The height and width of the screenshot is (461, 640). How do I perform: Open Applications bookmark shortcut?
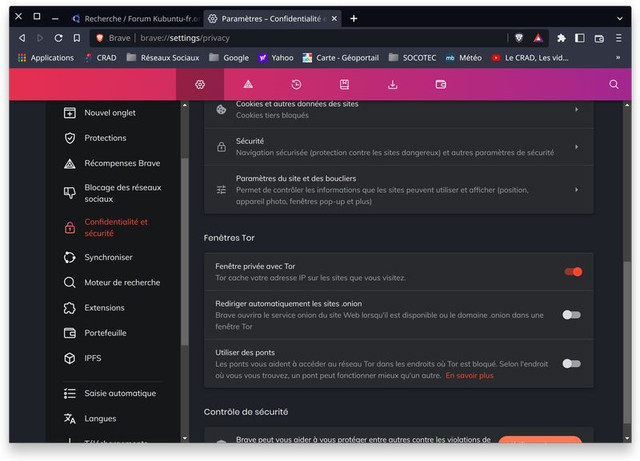[46, 58]
